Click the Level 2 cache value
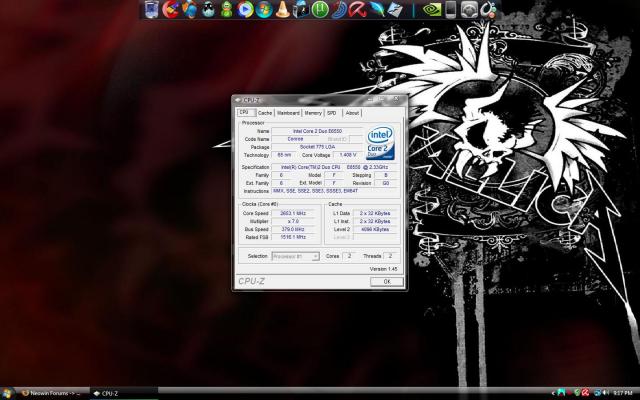Image resolution: width=640 pixels, height=400 pixels. [375, 229]
